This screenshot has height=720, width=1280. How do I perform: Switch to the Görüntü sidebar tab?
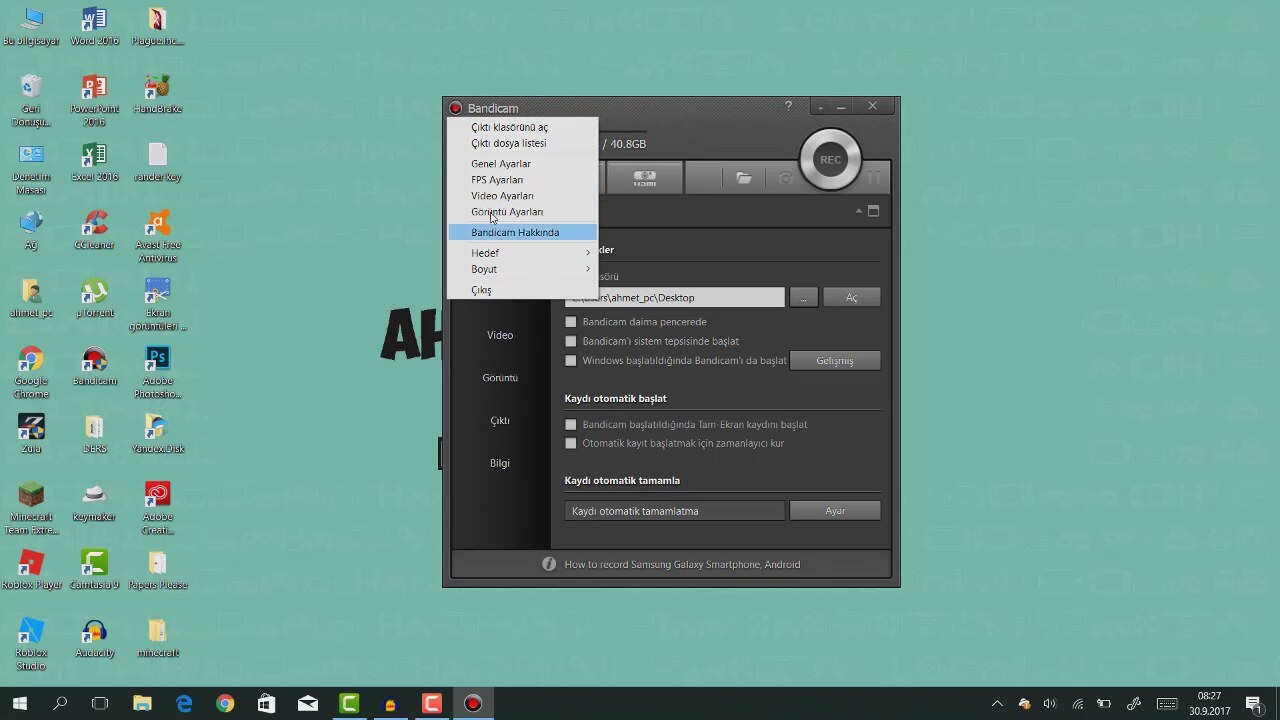[x=500, y=378]
